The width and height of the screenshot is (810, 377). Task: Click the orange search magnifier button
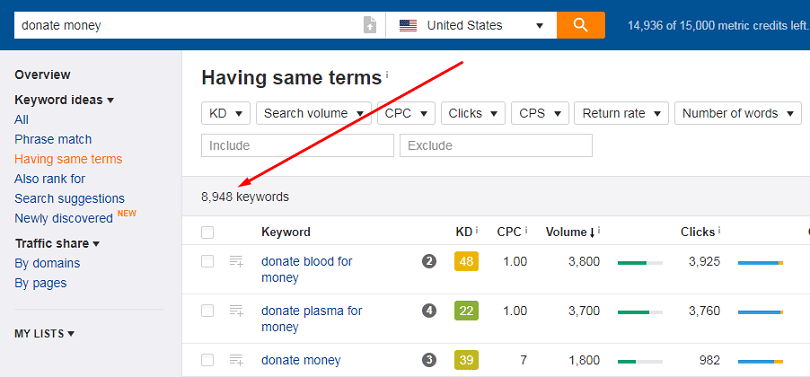coord(581,25)
